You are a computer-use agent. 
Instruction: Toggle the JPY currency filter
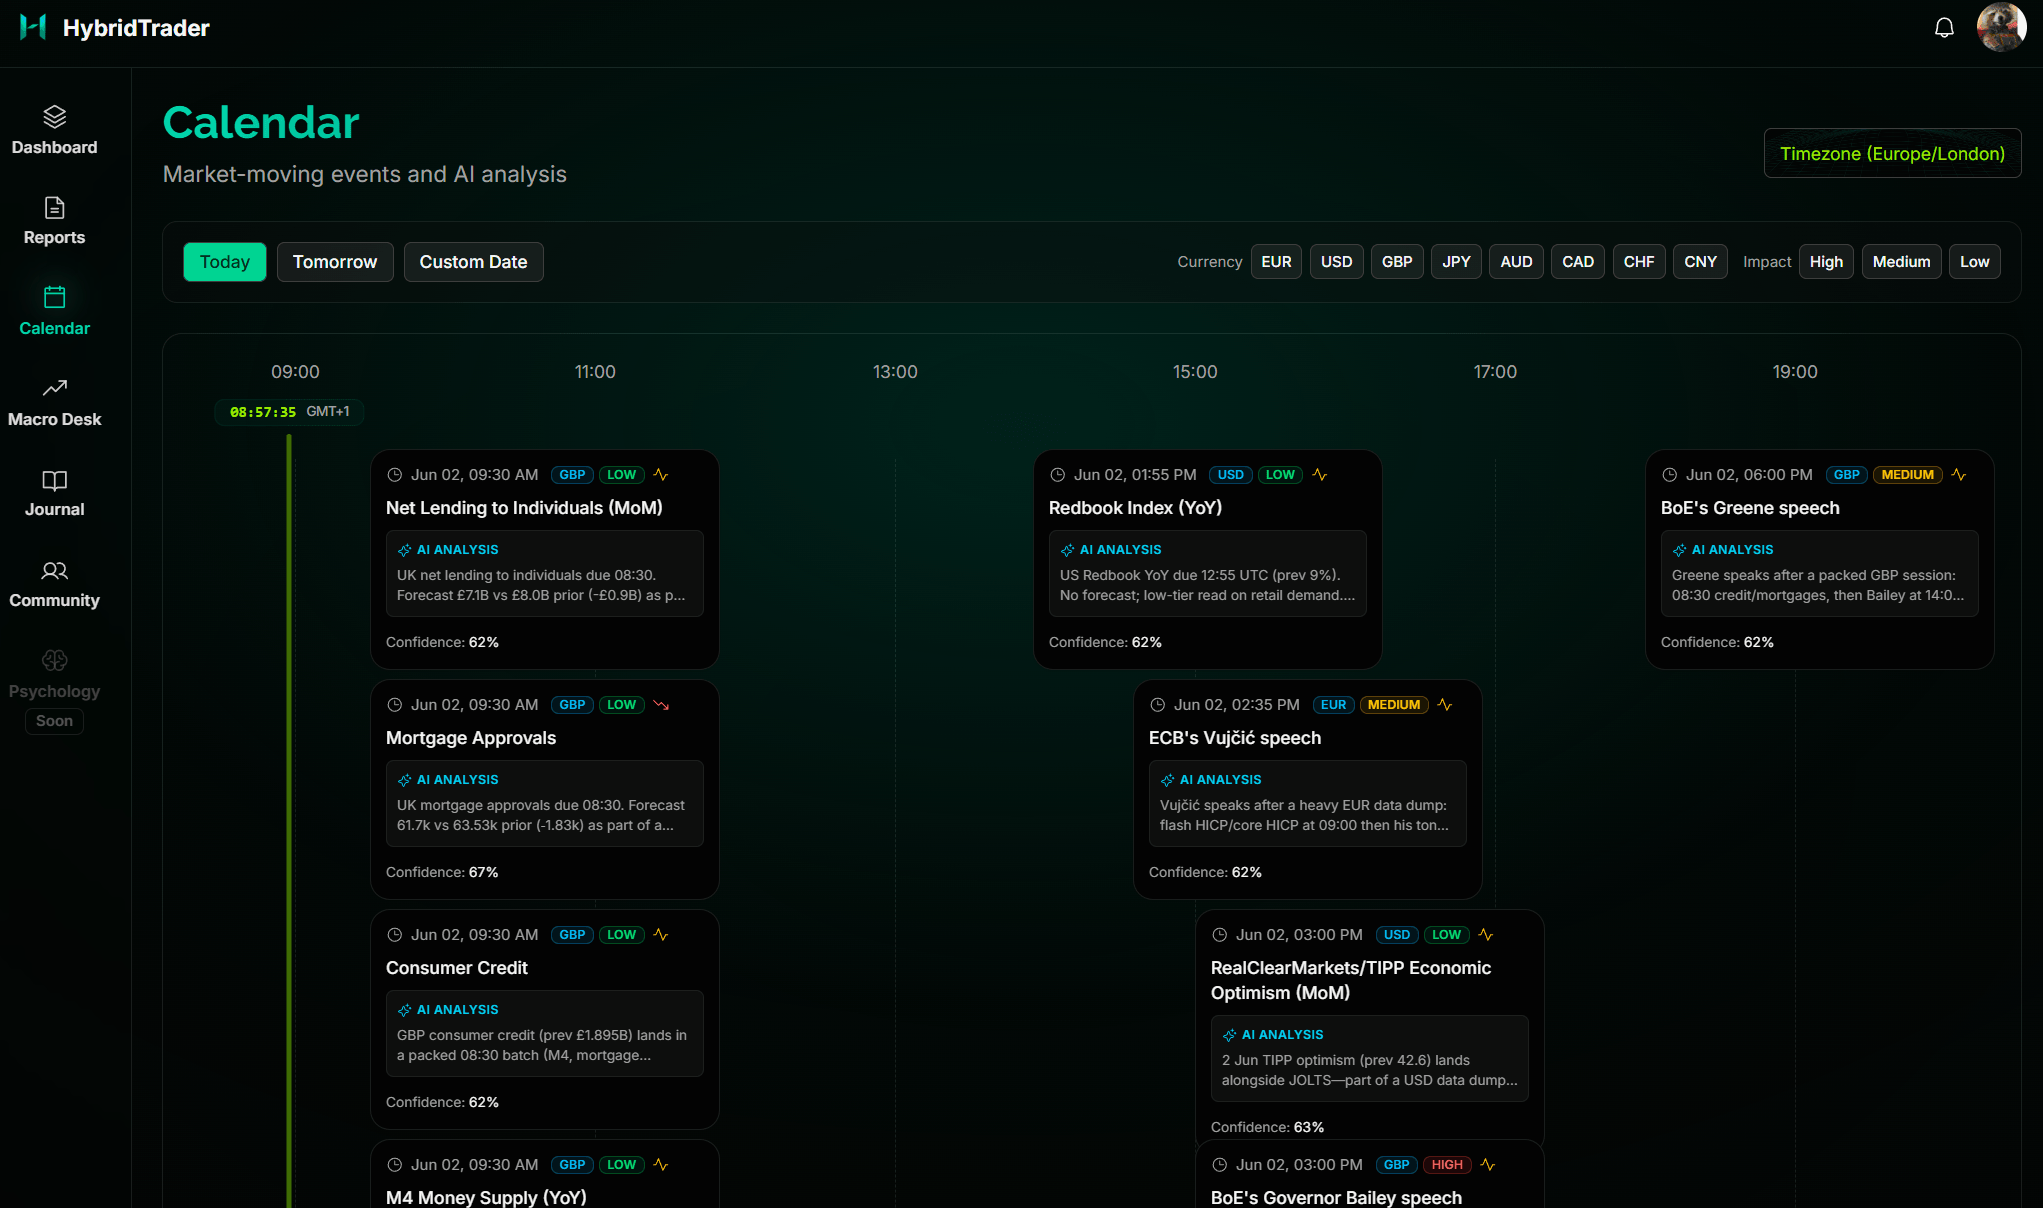pos(1456,262)
